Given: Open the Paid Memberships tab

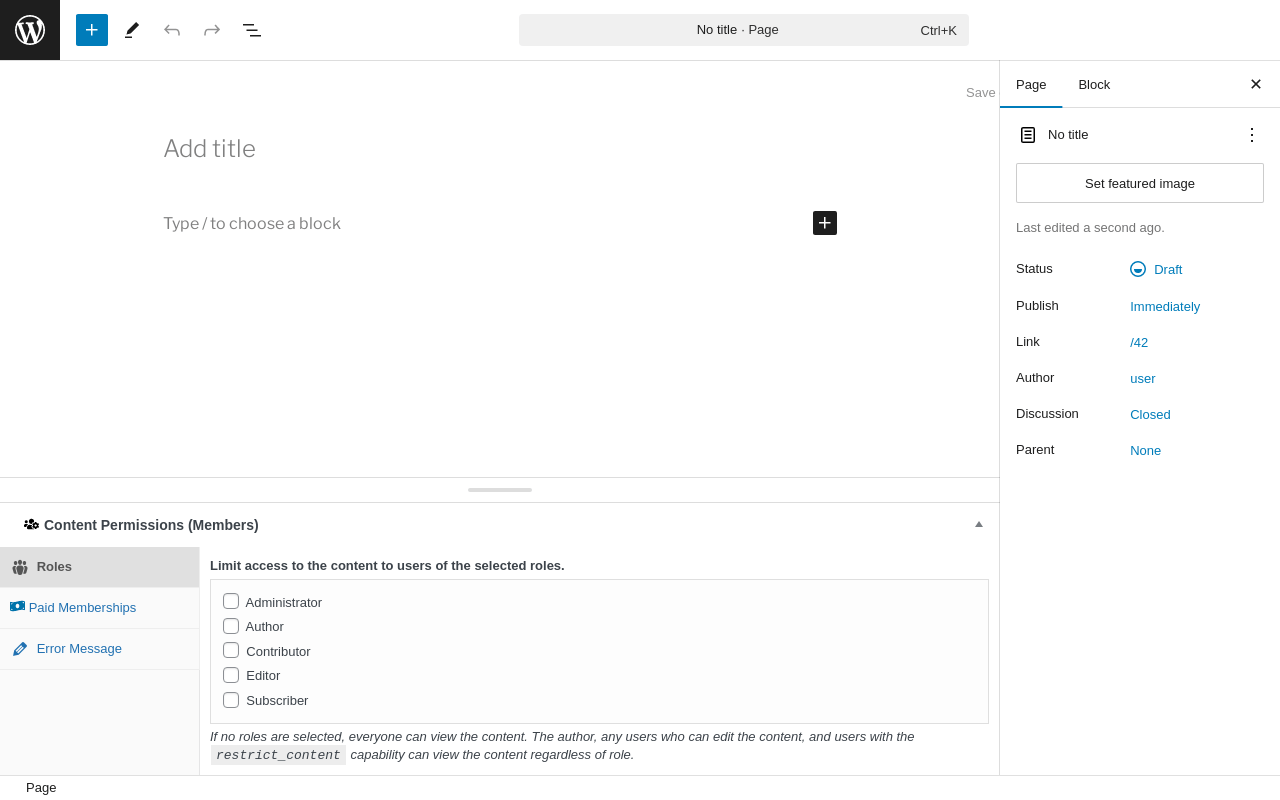Looking at the screenshot, I should (82, 607).
